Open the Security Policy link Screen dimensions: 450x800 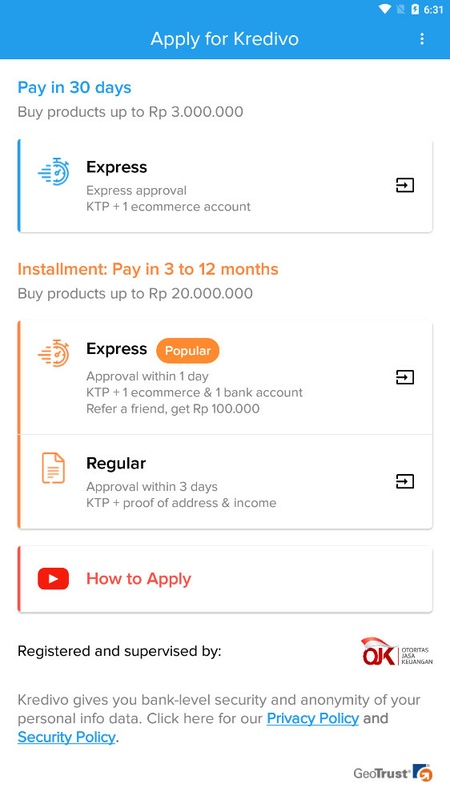pos(66,737)
